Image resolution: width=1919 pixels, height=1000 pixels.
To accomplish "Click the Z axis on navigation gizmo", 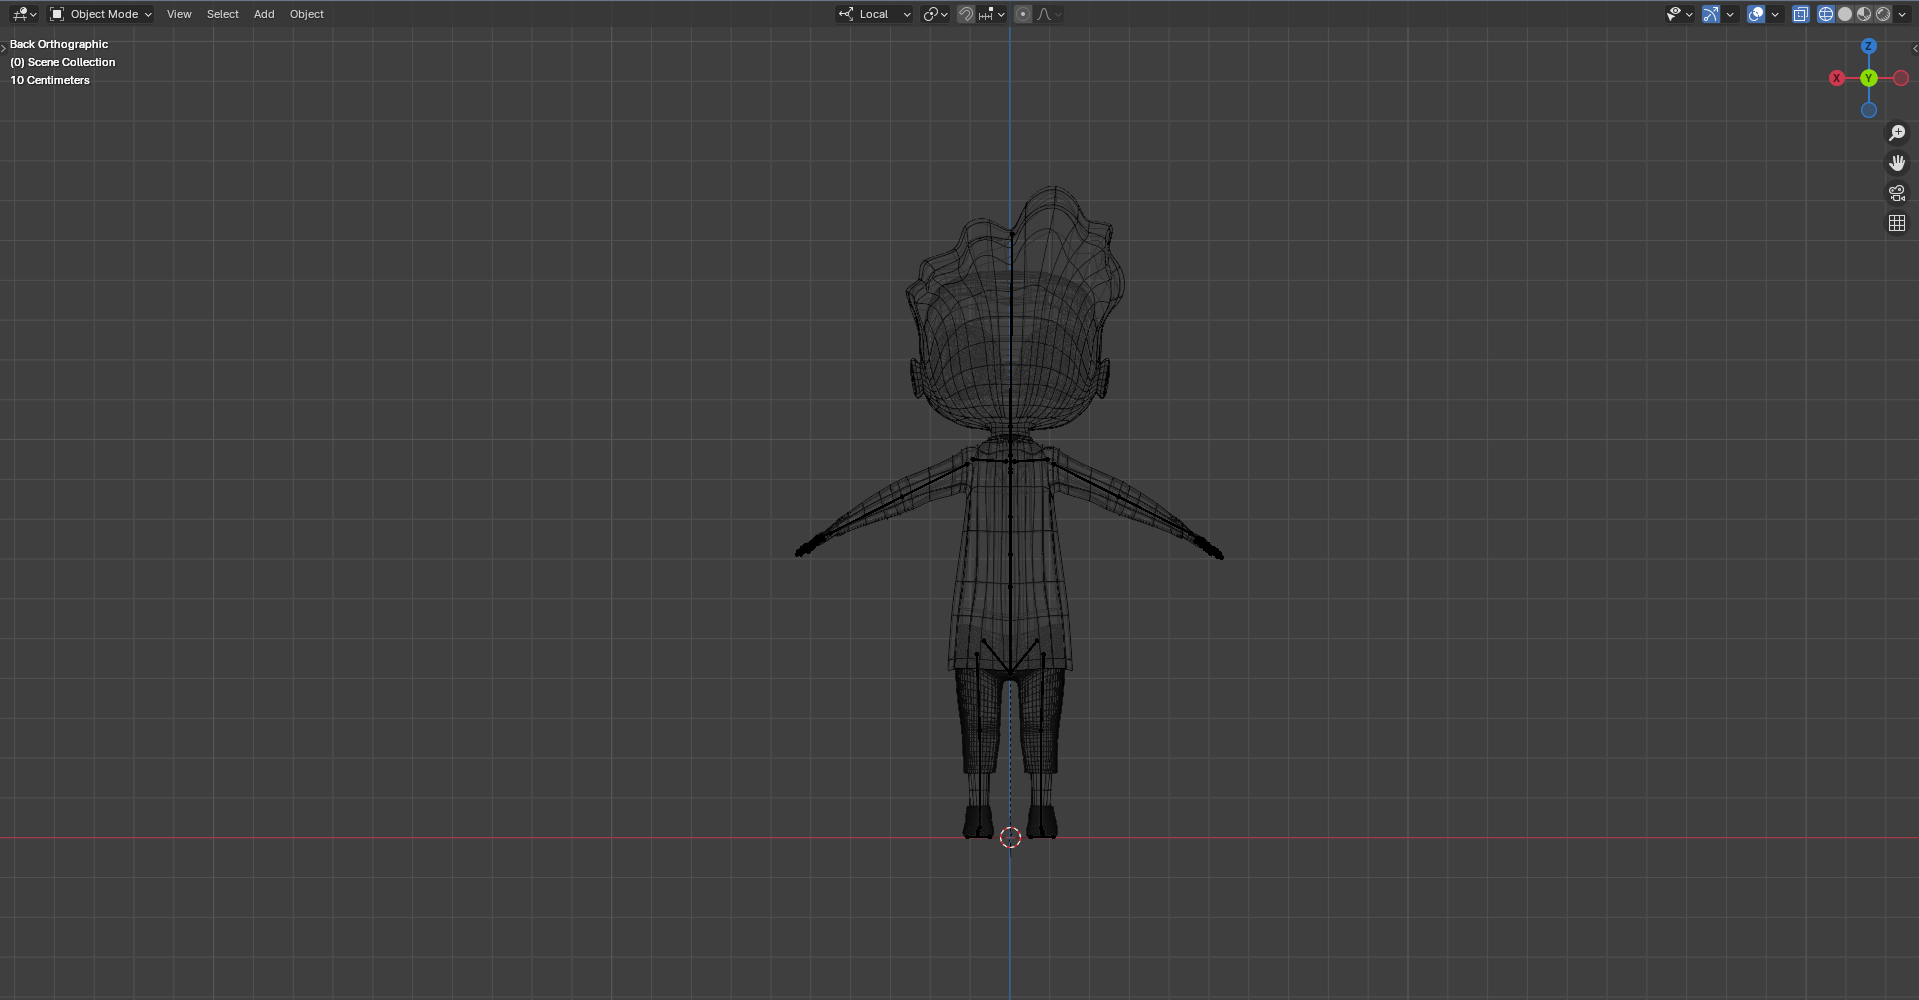I will tap(1869, 46).
